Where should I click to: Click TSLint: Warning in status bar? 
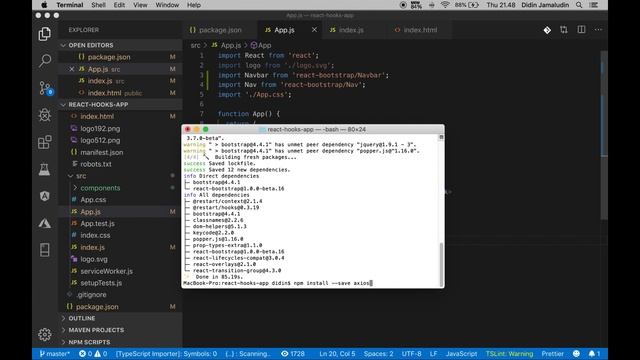[509, 353]
